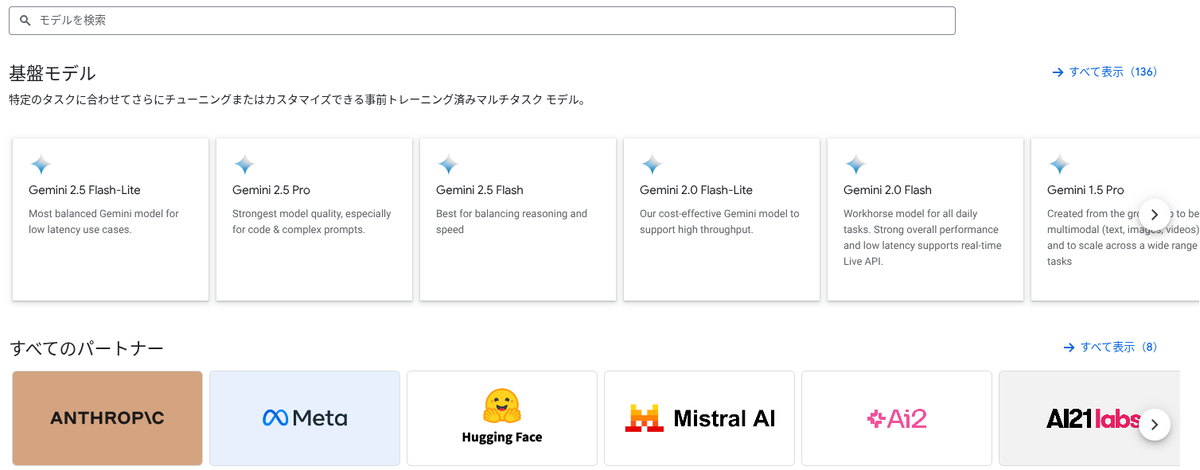Screen dimensions: 1200x470
Task: Click Gemini 2.5 Pro sparkle icon
Action: pyautogui.click(x=244, y=164)
